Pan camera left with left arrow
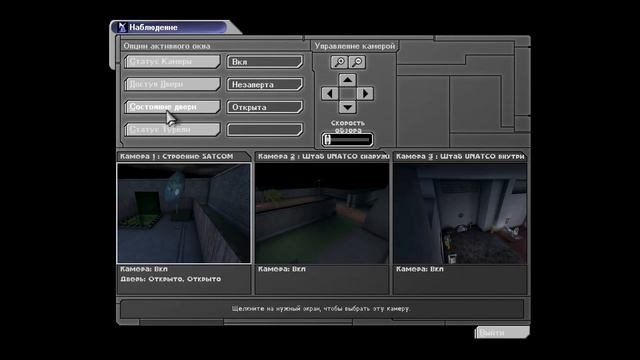 (330, 94)
